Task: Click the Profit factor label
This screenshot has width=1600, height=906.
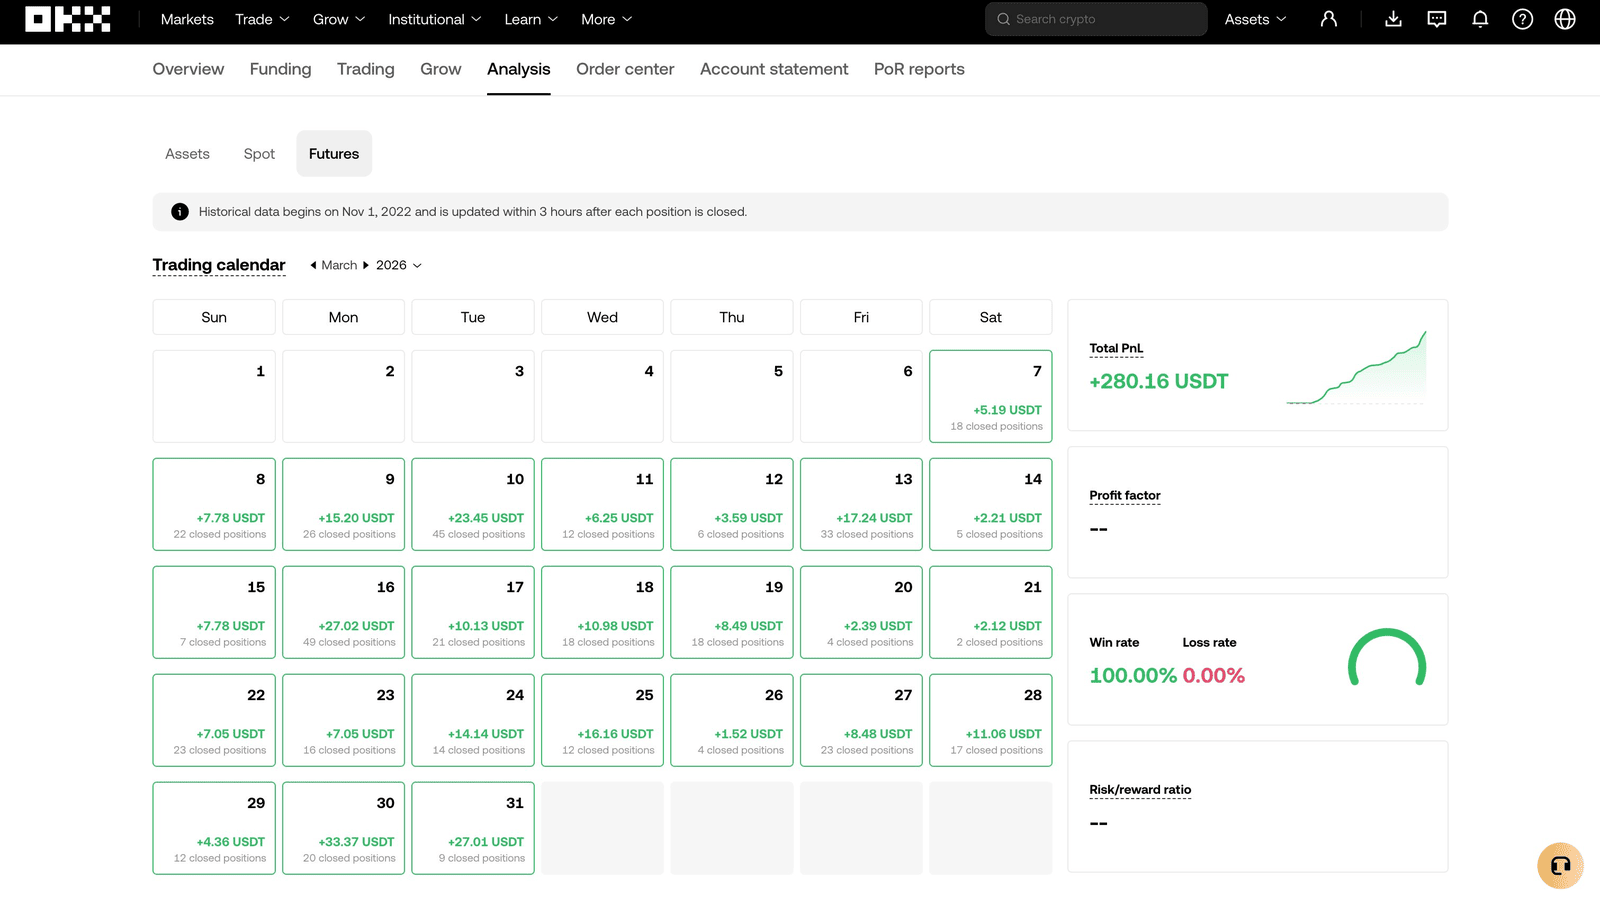Action: 1125,495
